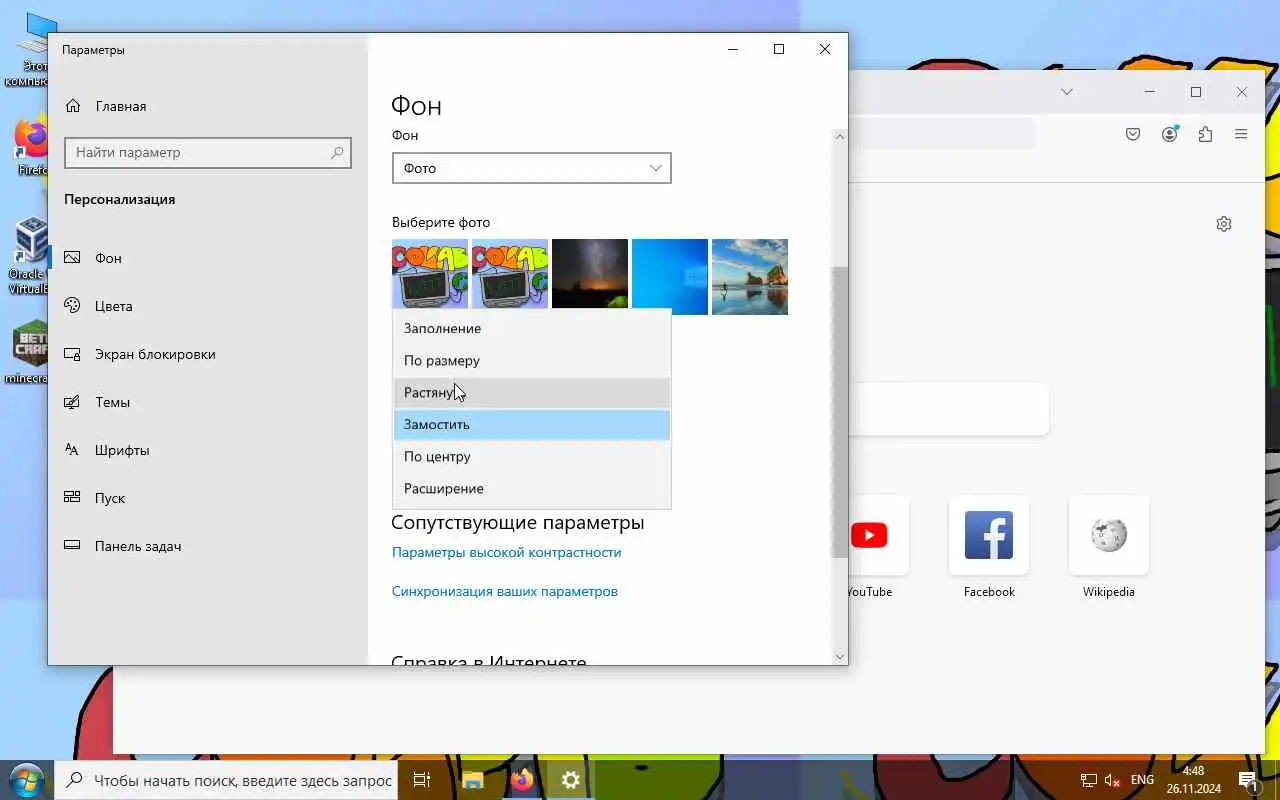The image size is (1280, 800).
Task: Click the magnifier in Найти параметр box
Action: (x=337, y=152)
